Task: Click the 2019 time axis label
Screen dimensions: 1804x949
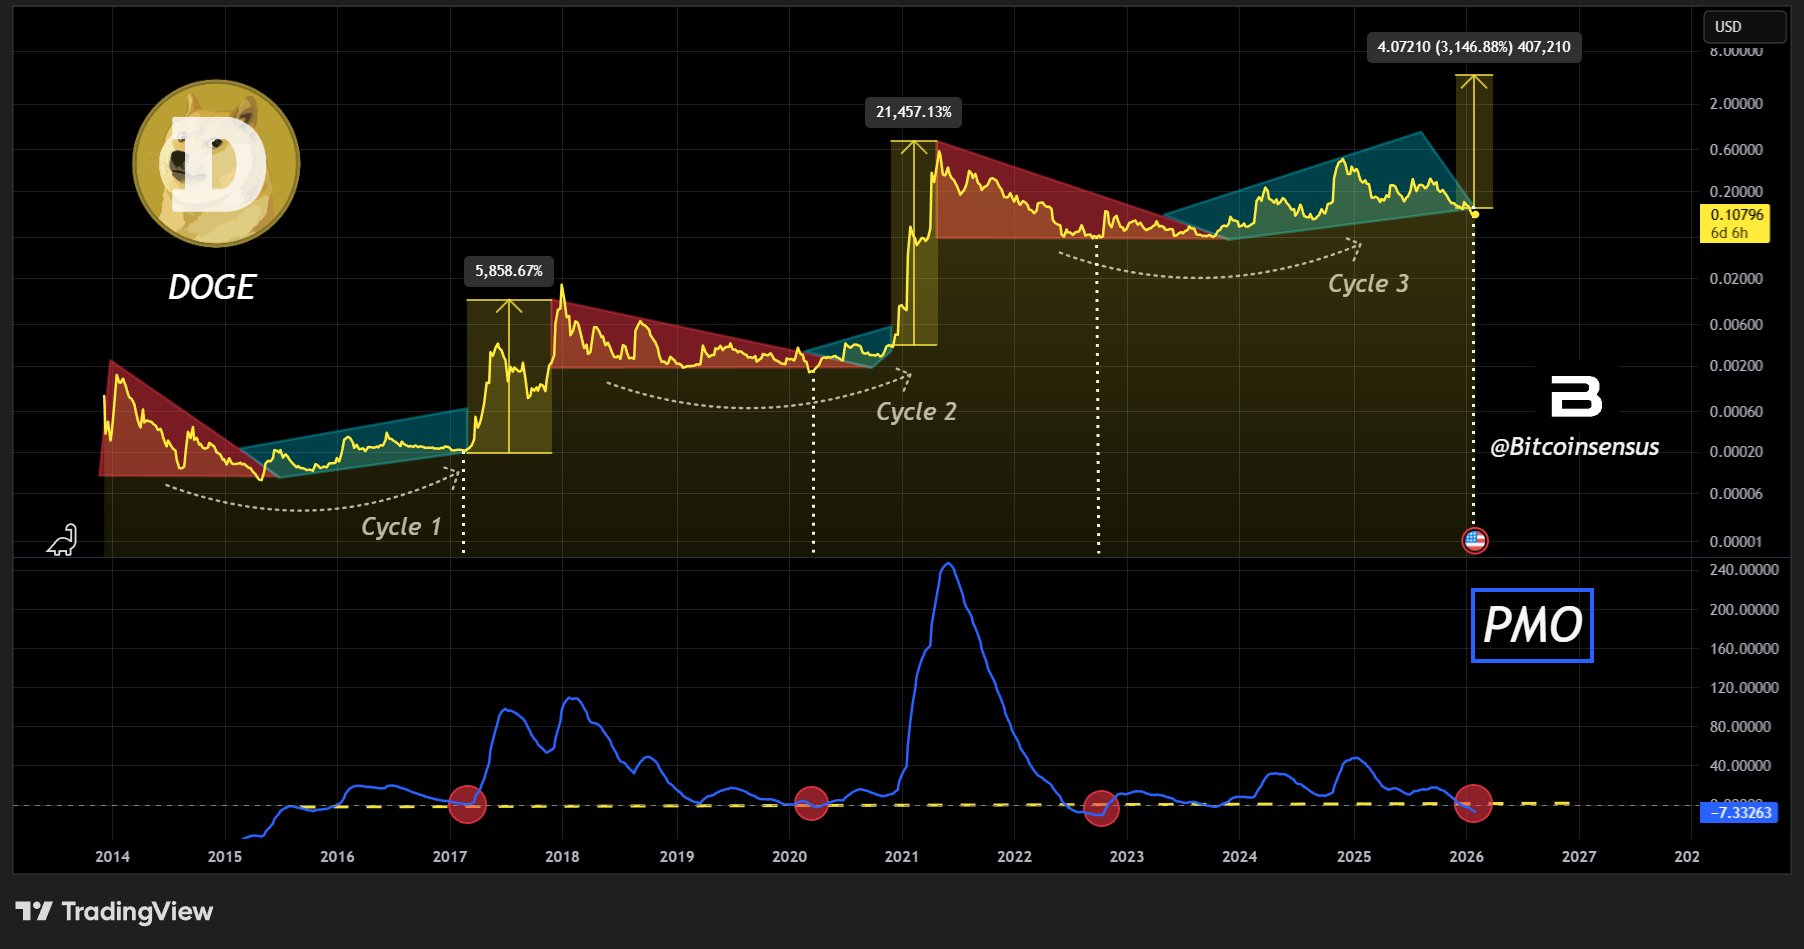Action: (x=677, y=857)
